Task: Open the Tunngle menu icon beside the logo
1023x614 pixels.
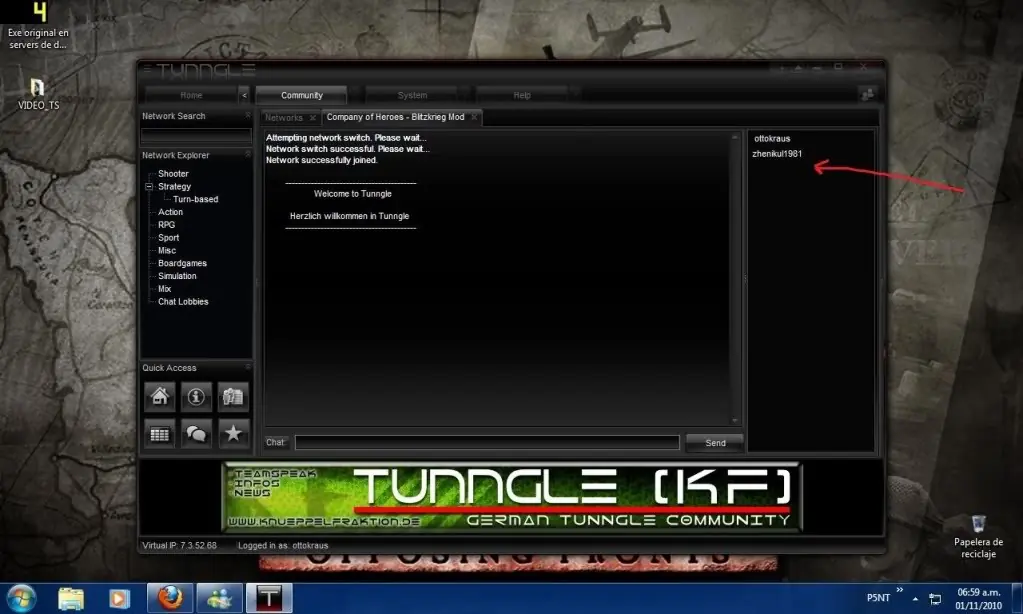Action: (x=147, y=68)
